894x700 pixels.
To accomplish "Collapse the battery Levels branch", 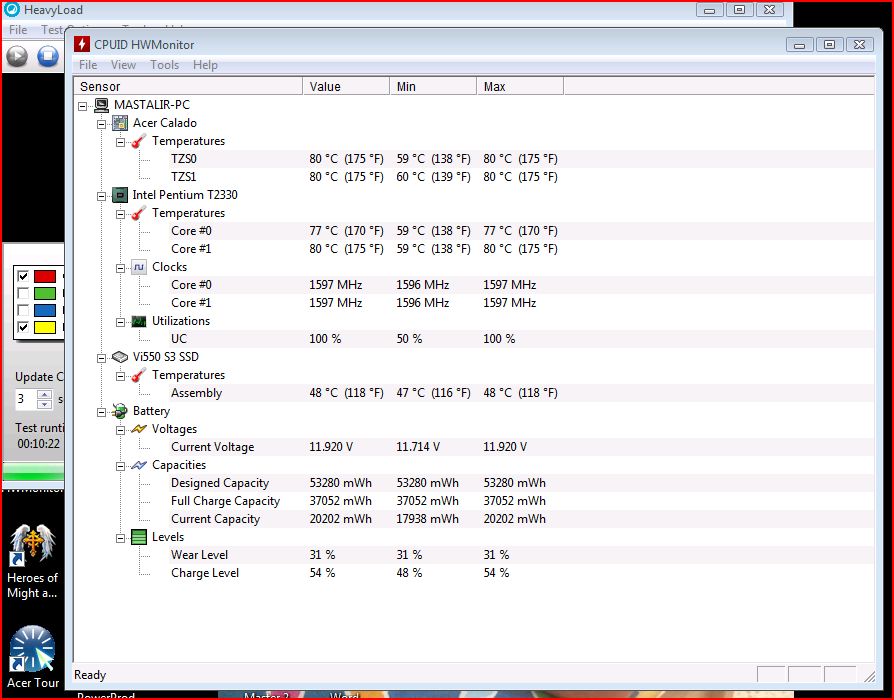I will click(120, 537).
